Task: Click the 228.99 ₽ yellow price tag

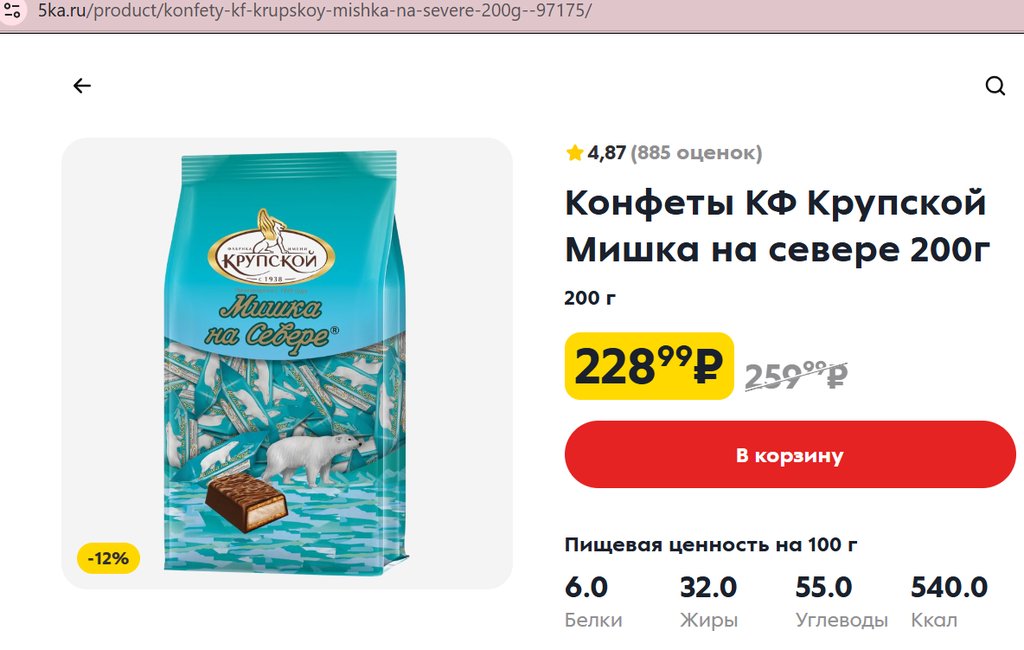Action: pos(649,366)
